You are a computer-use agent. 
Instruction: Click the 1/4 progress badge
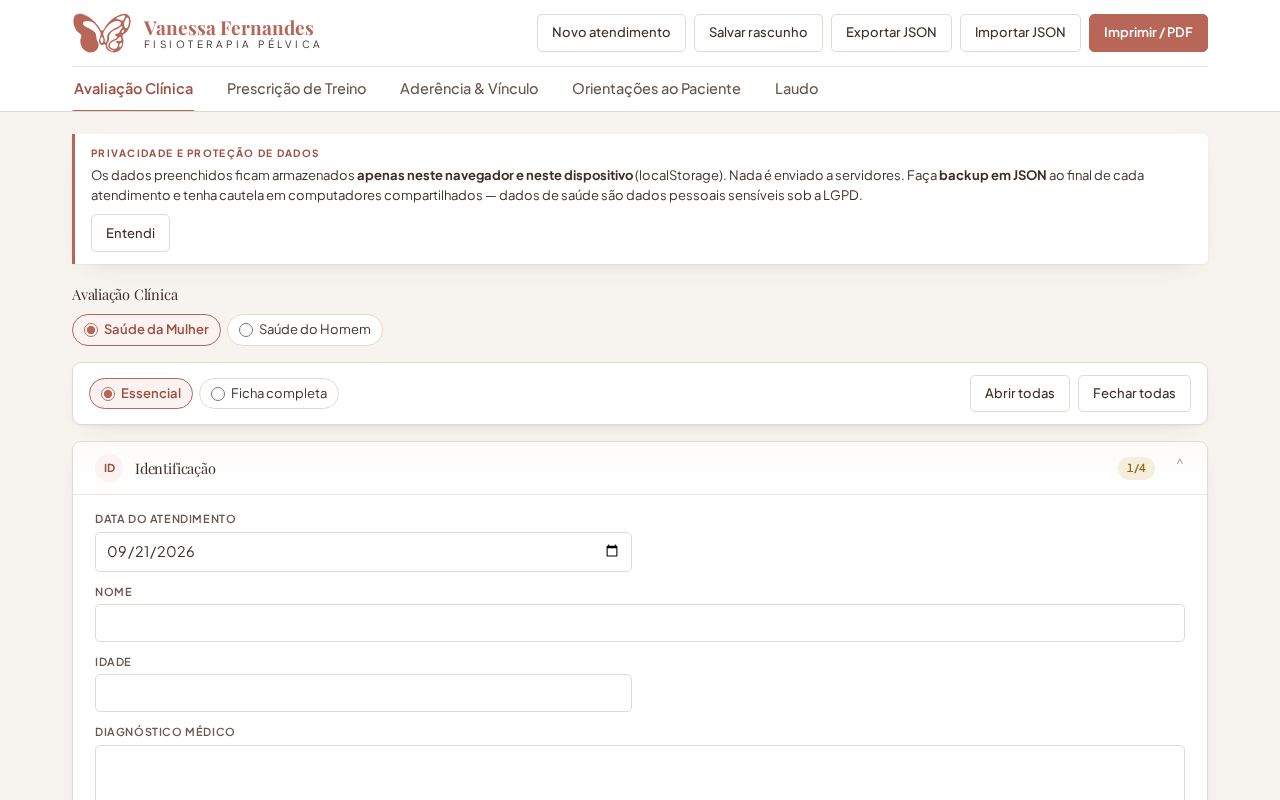(1136, 468)
